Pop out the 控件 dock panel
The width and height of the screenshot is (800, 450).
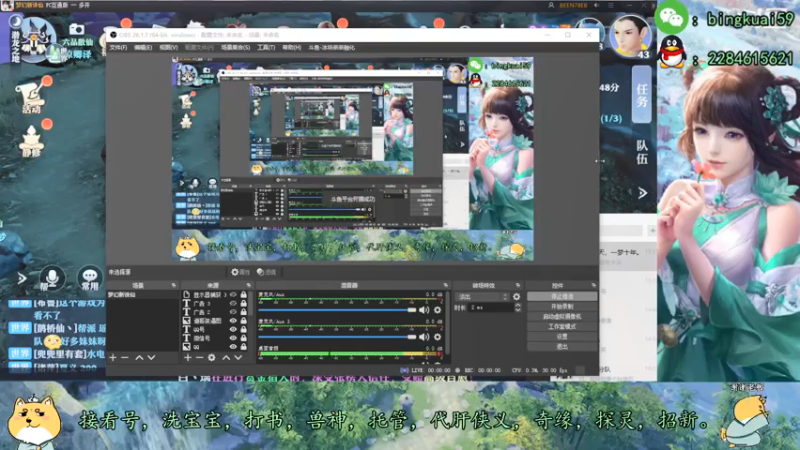coord(593,285)
